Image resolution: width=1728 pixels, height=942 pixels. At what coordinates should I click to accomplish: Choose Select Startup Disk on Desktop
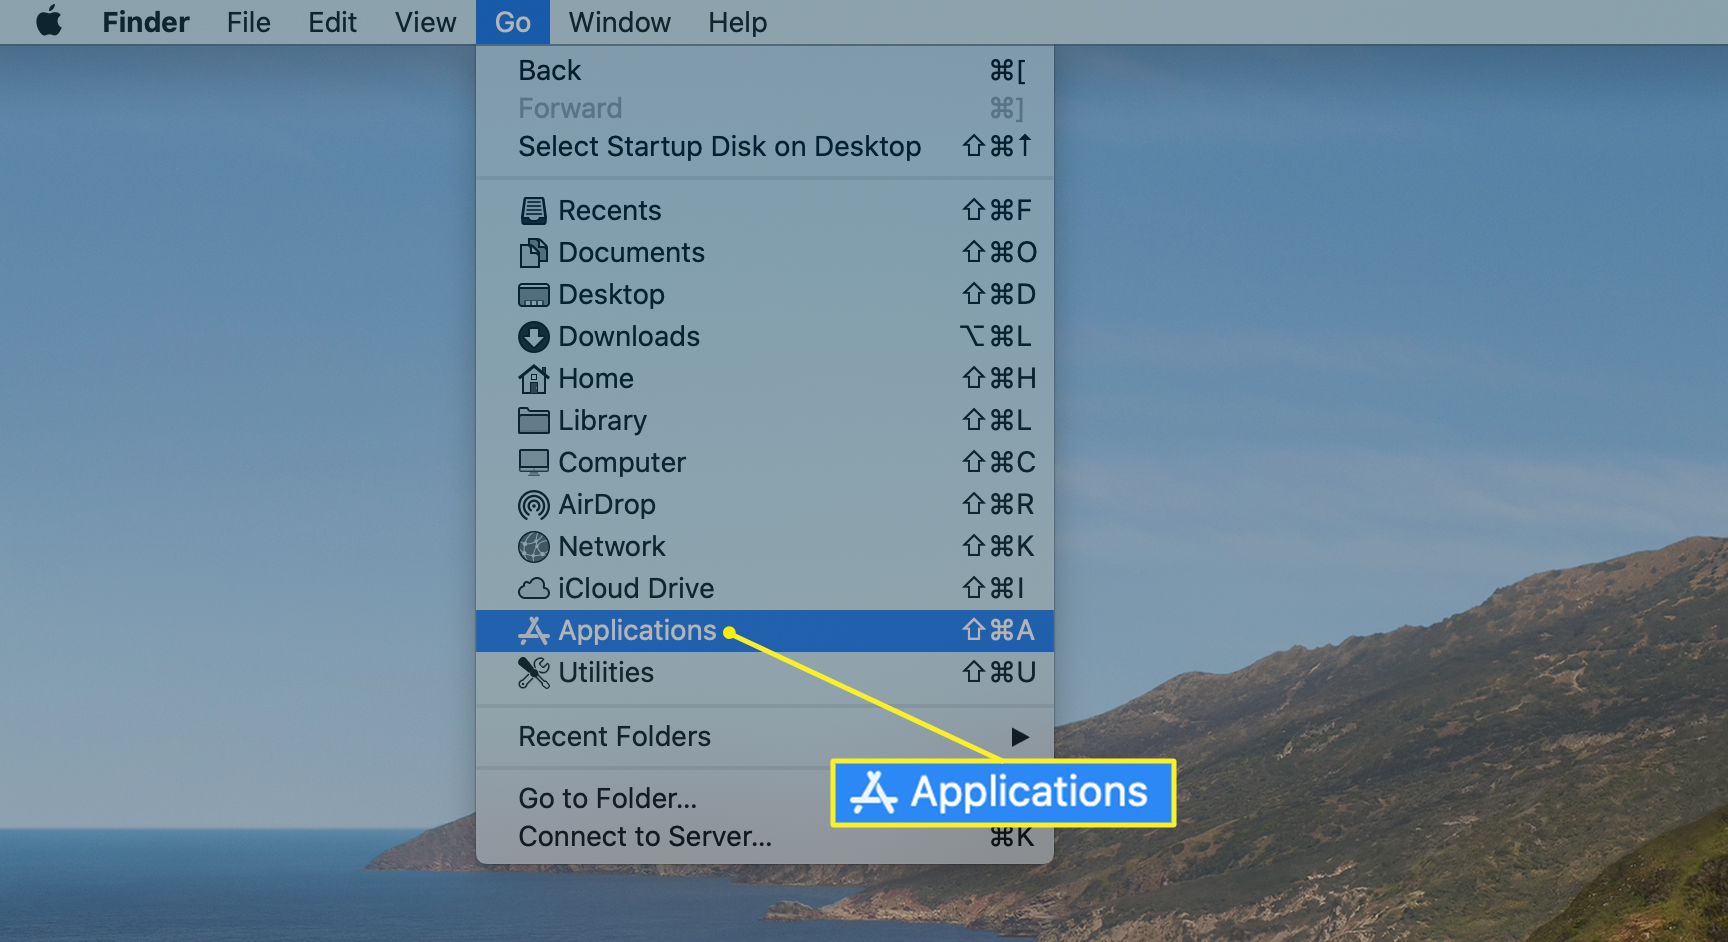pos(765,146)
